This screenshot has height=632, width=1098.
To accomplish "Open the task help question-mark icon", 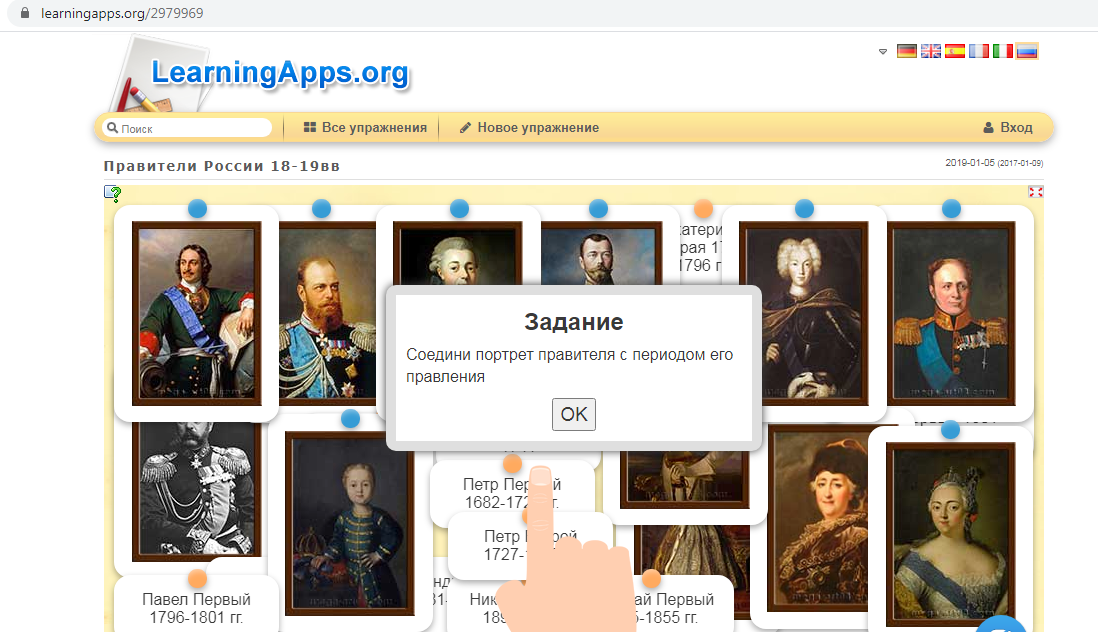I will click(x=113, y=192).
